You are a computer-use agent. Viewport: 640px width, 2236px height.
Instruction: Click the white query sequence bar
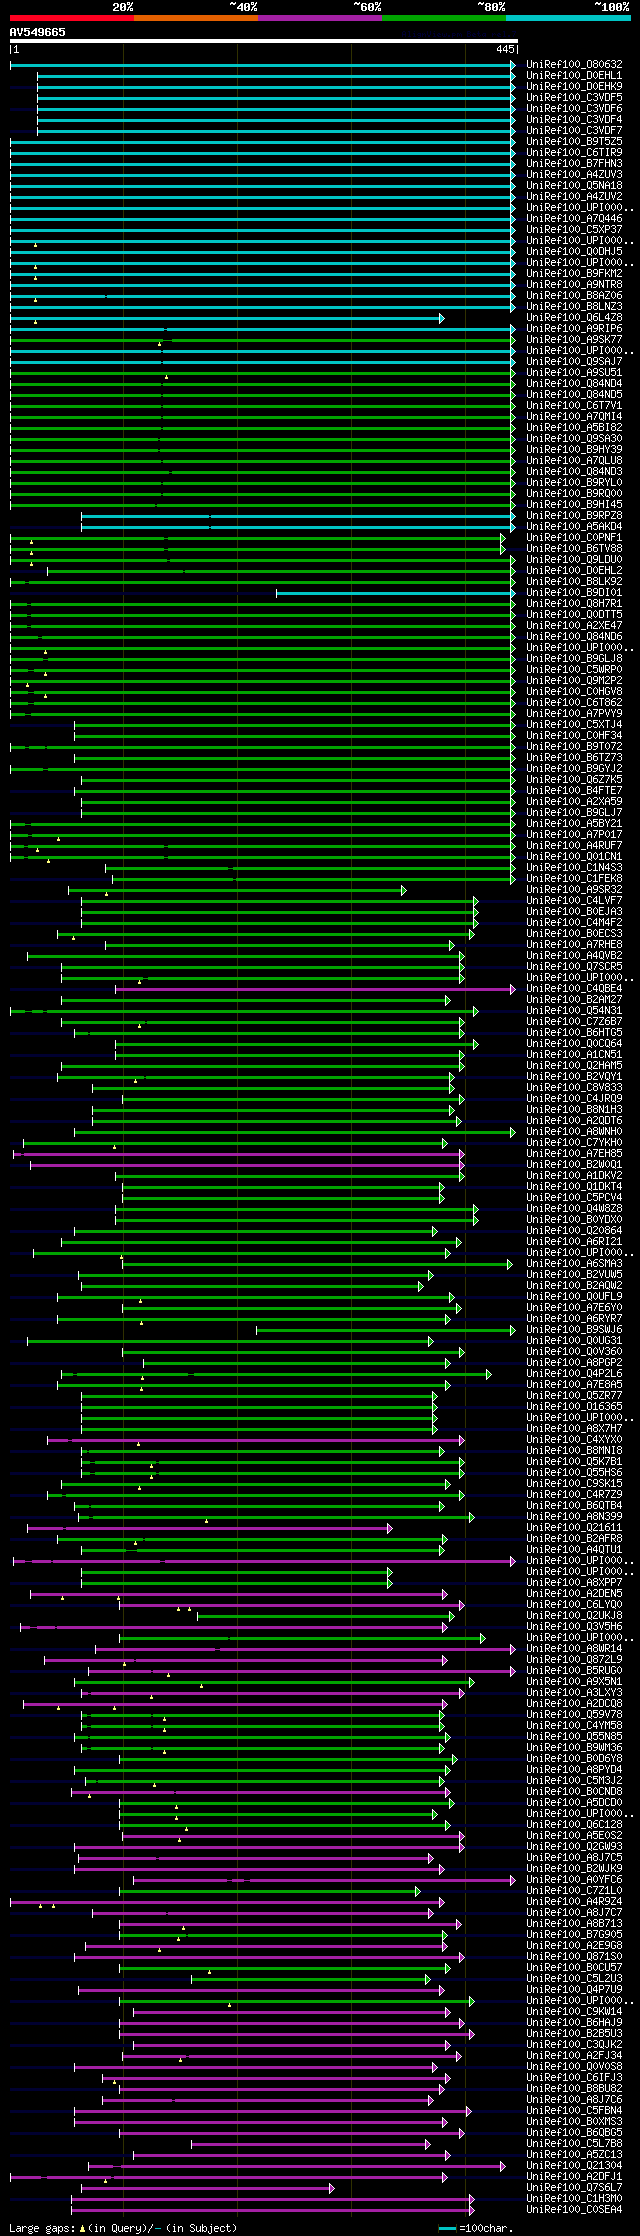coord(264,41)
